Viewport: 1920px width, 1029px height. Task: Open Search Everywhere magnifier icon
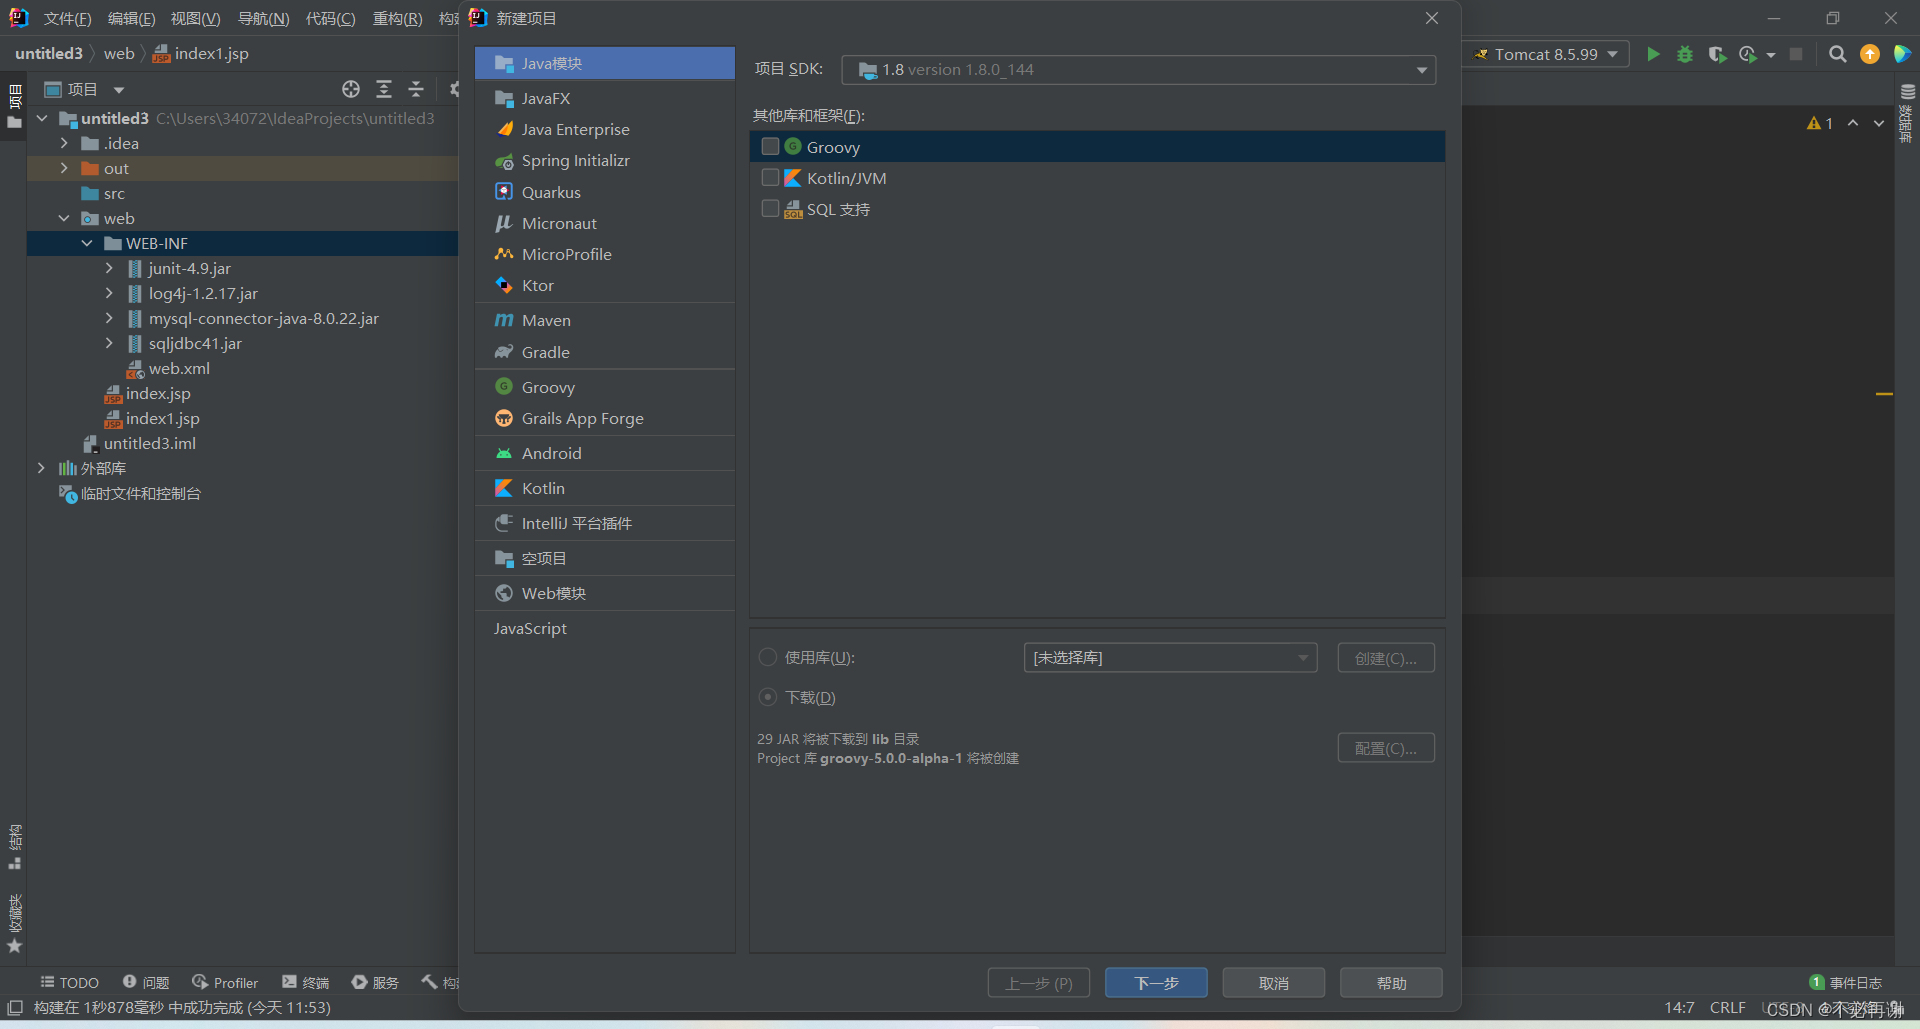1837,54
